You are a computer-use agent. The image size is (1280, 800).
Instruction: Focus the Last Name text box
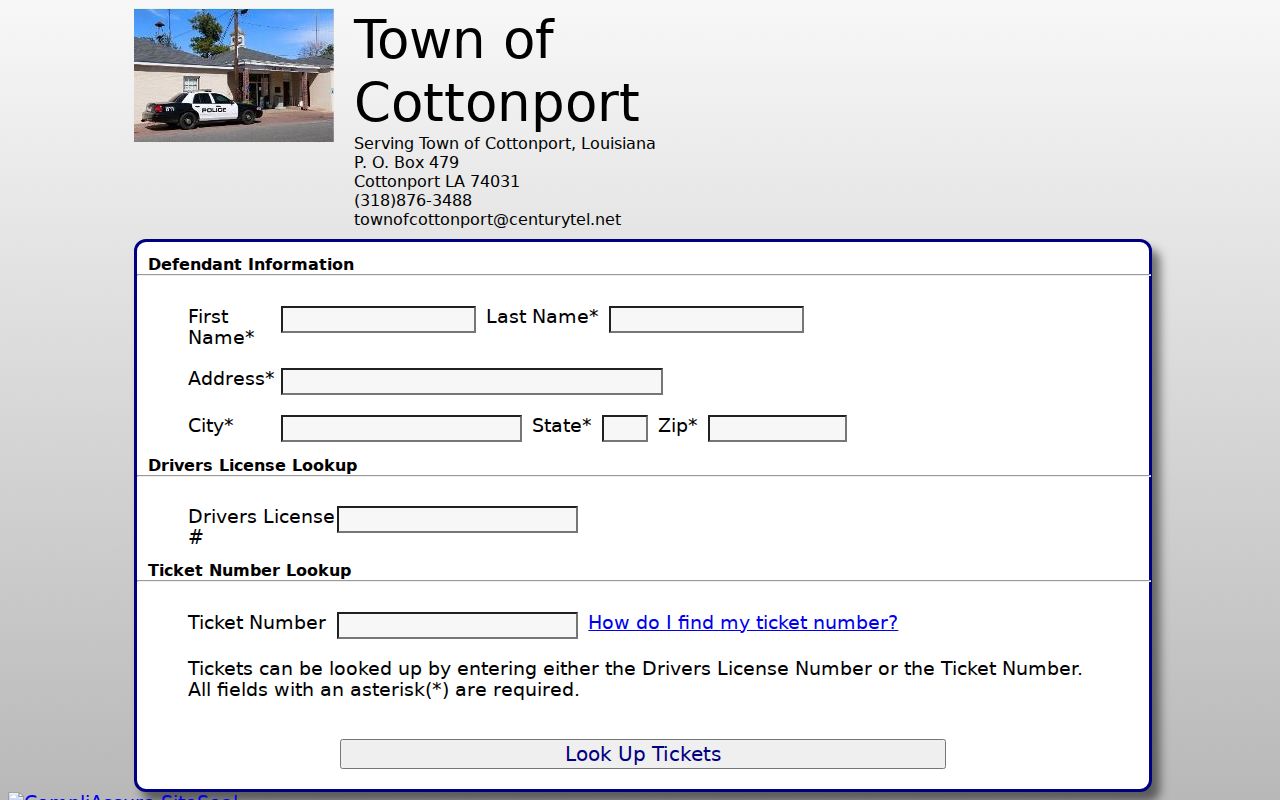706,319
